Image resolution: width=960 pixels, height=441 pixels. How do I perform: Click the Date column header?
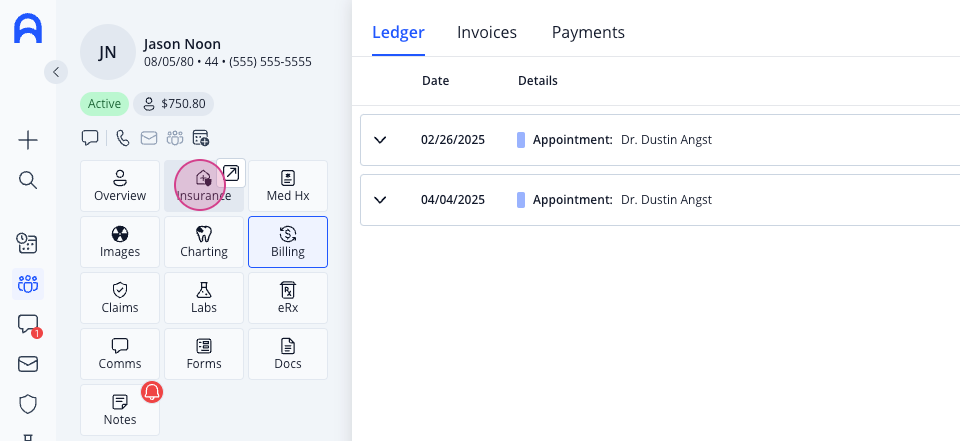[x=435, y=81]
